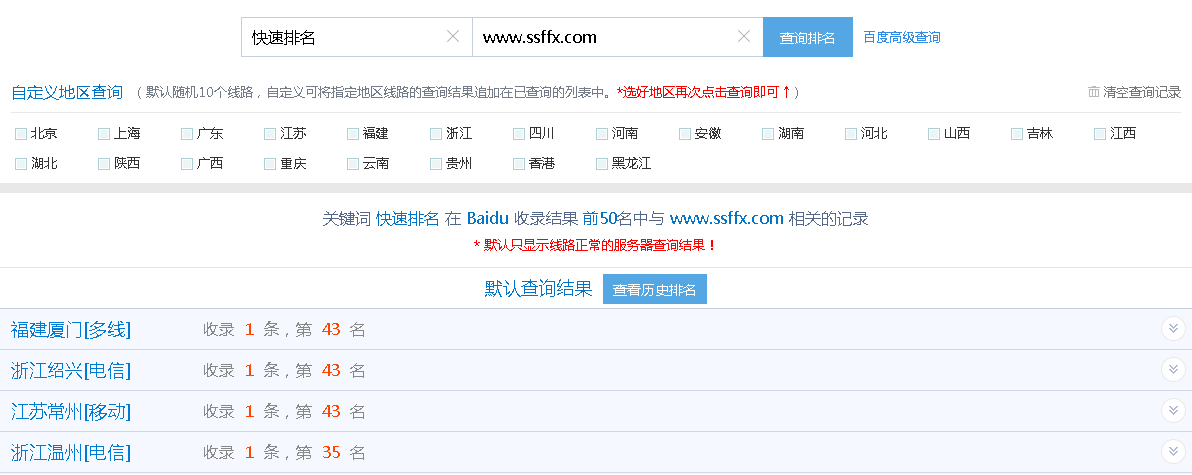This screenshot has height=475, width=1192.
Task: Click the red 默认只显示线路正常 notice text
Action: 595,245
